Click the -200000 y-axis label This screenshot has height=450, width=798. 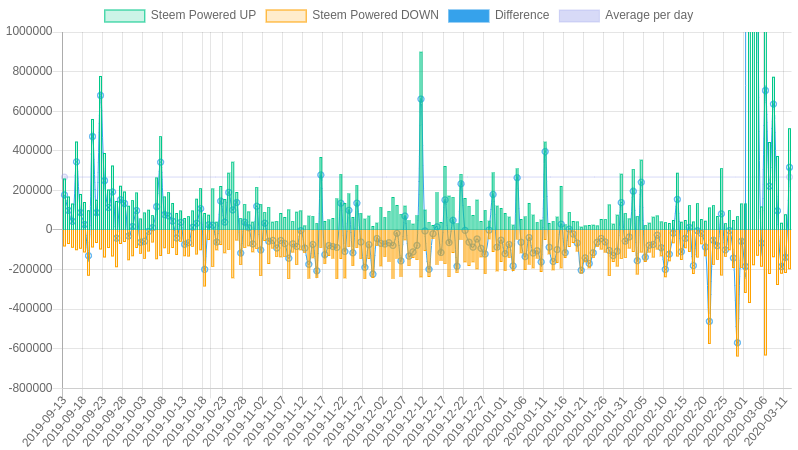(31, 269)
